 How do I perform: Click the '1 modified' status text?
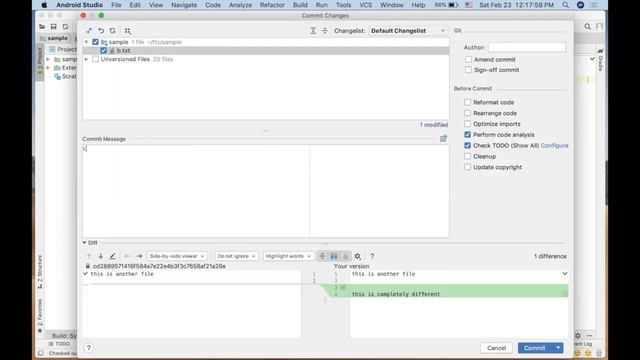pyautogui.click(x=433, y=125)
